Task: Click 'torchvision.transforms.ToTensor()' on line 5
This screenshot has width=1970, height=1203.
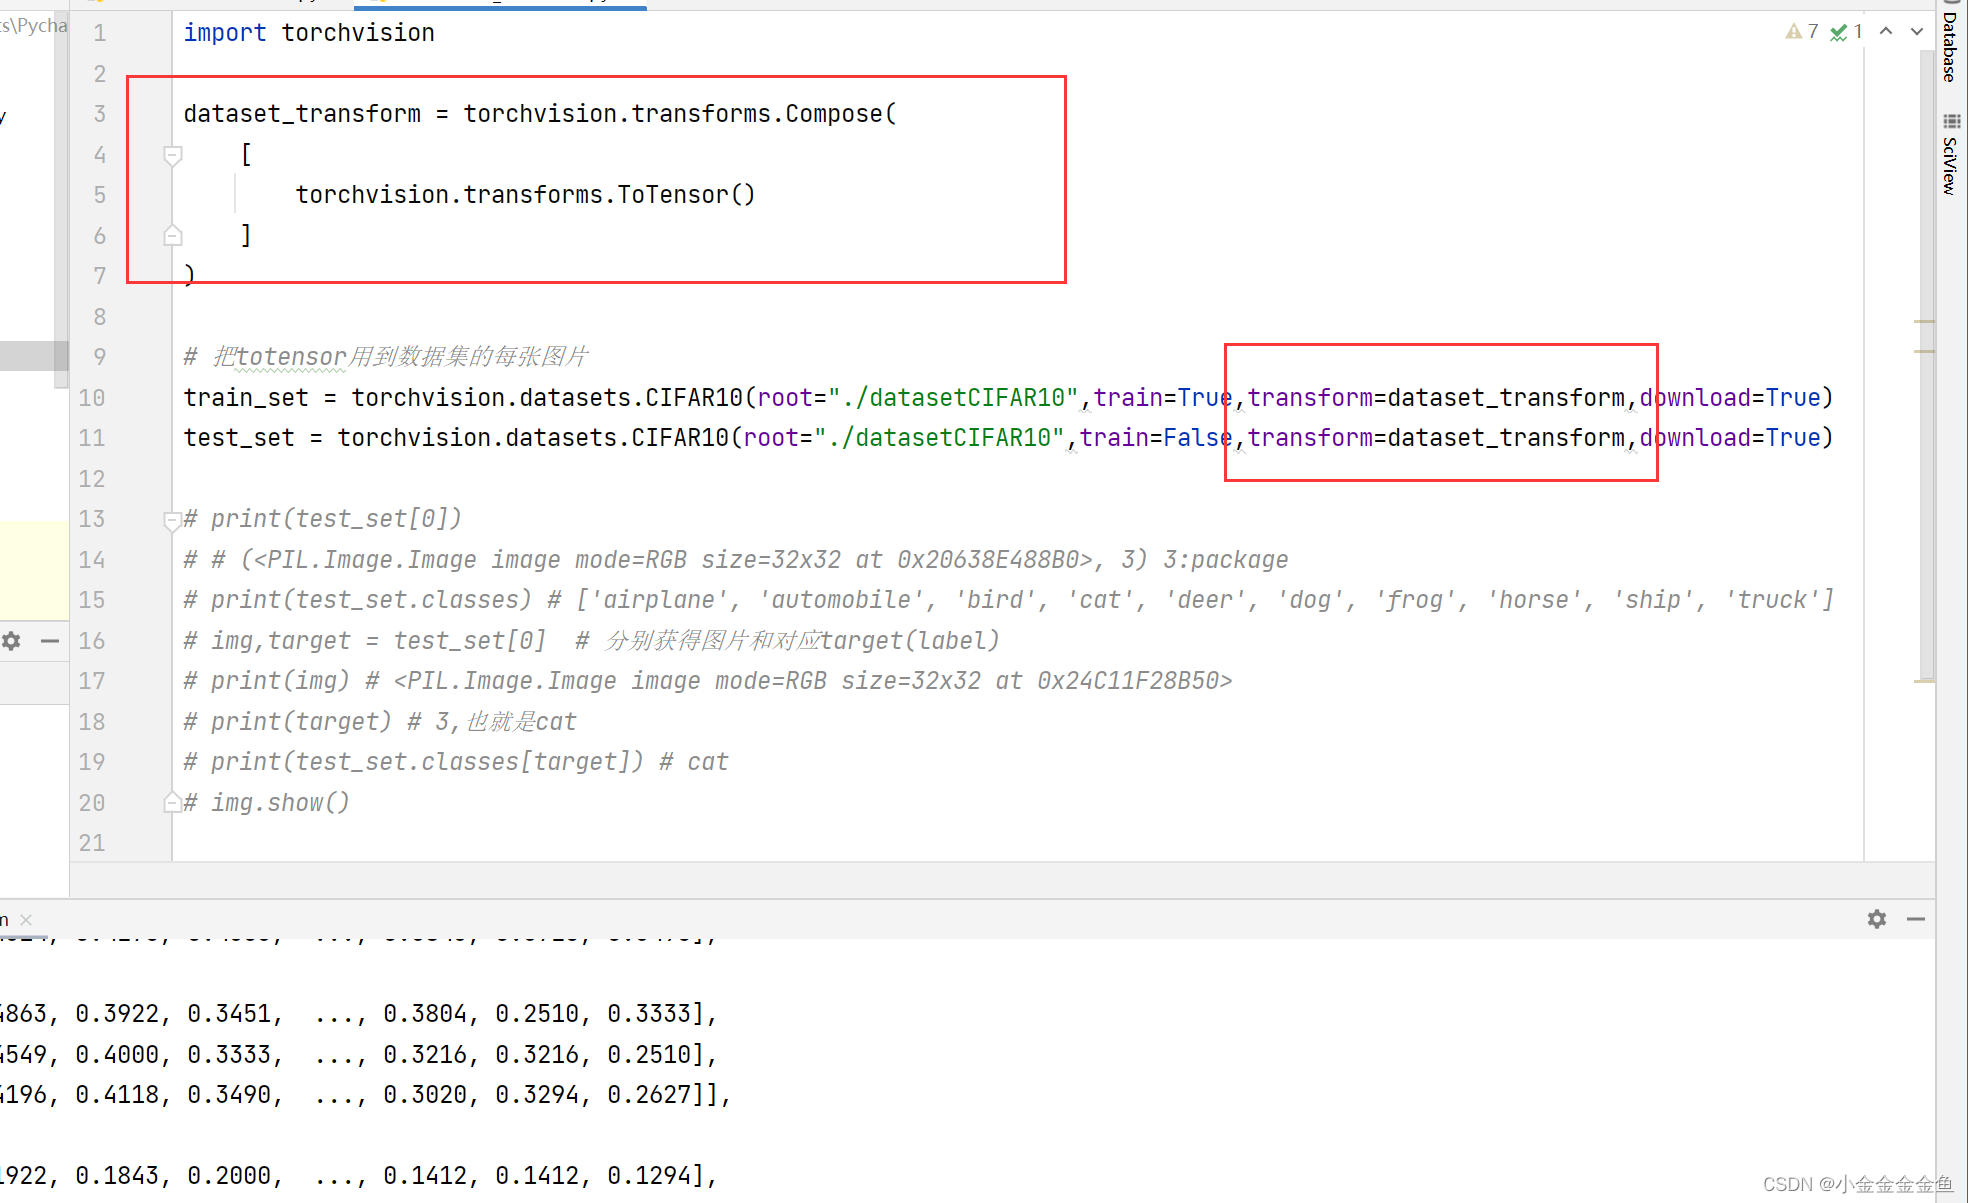Action: click(525, 195)
